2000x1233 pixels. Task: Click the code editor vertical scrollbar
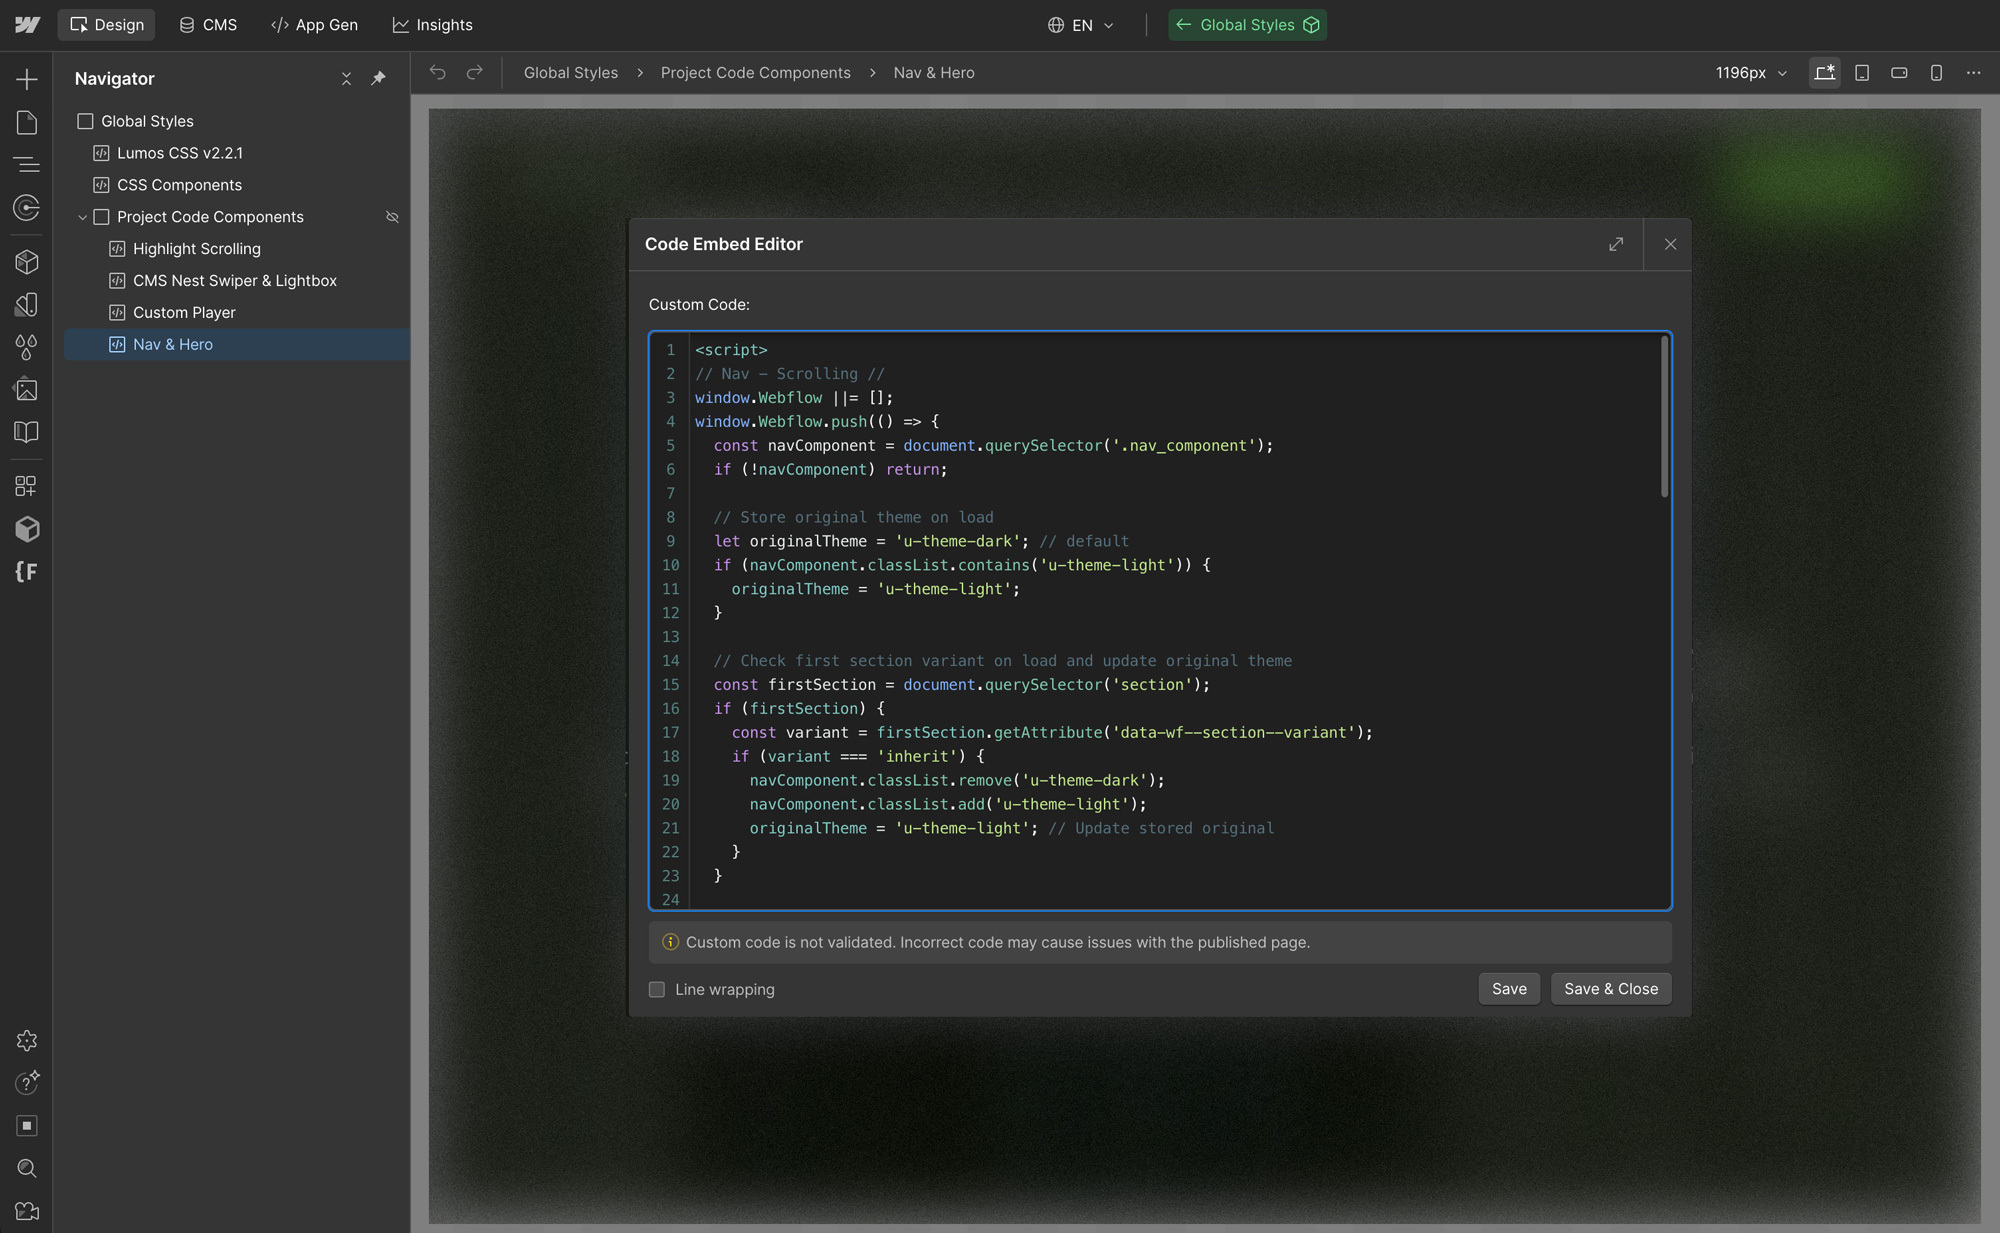[x=1664, y=417]
